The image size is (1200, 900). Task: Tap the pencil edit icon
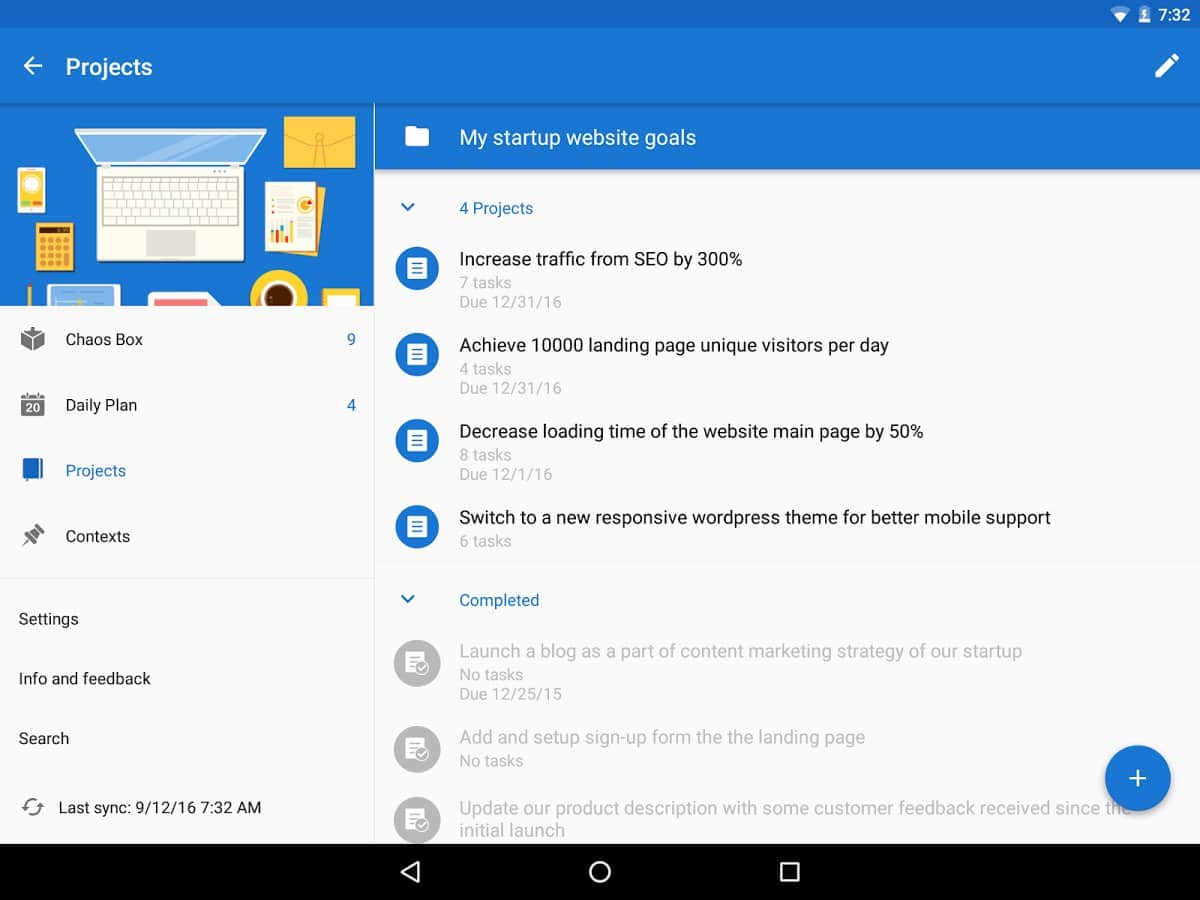point(1166,66)
